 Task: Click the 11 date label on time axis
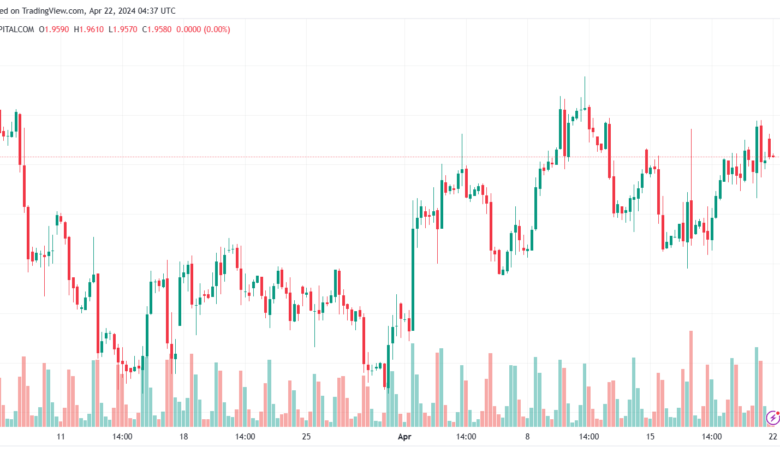(x=61, y=437)
